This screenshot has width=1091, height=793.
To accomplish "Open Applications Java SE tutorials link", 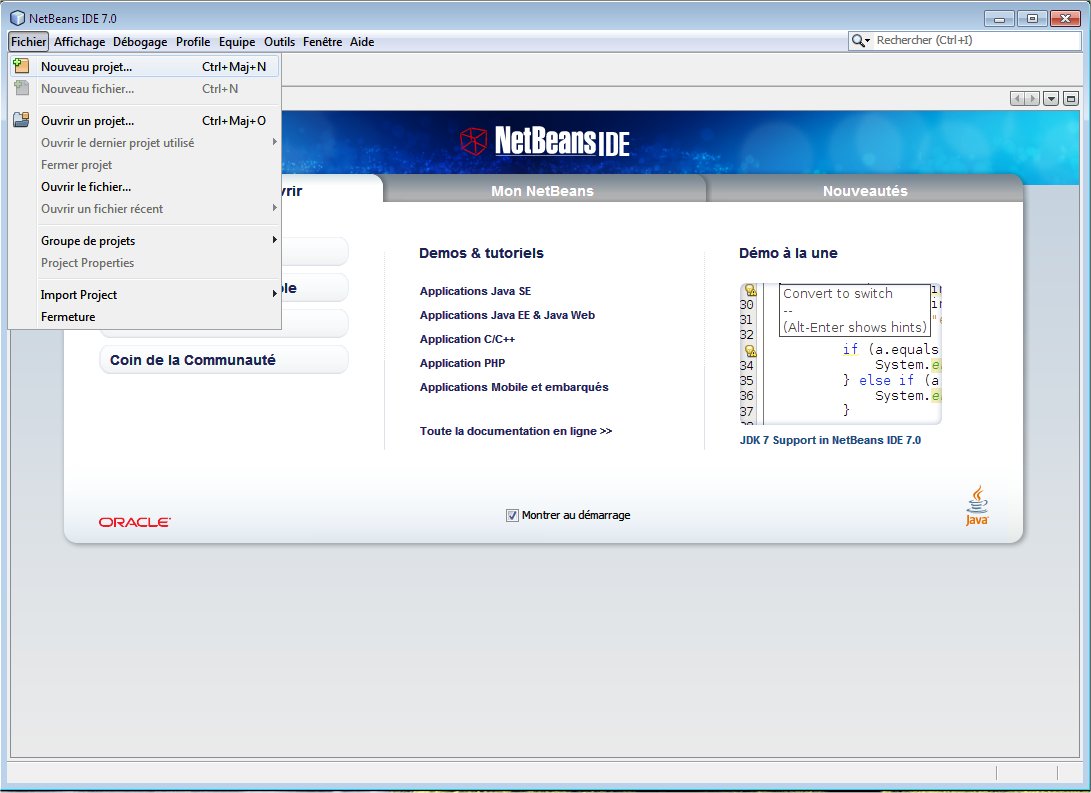I will click(x=475, y=291).
